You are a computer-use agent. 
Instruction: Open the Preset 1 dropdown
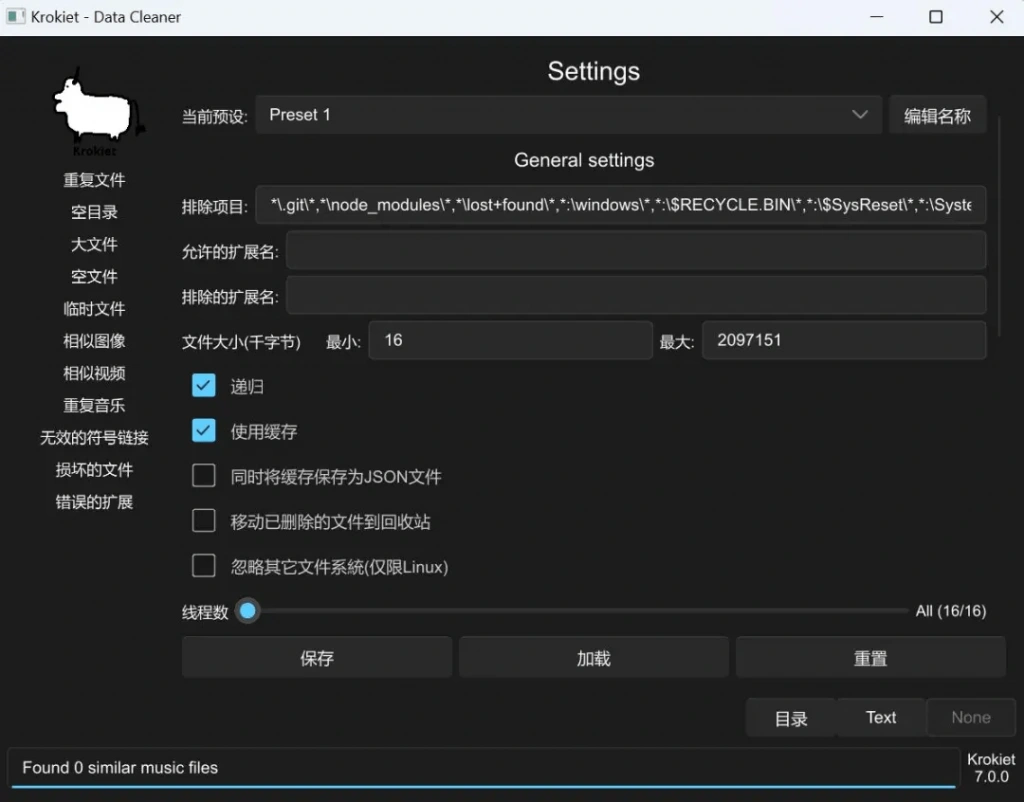point(568,115)
